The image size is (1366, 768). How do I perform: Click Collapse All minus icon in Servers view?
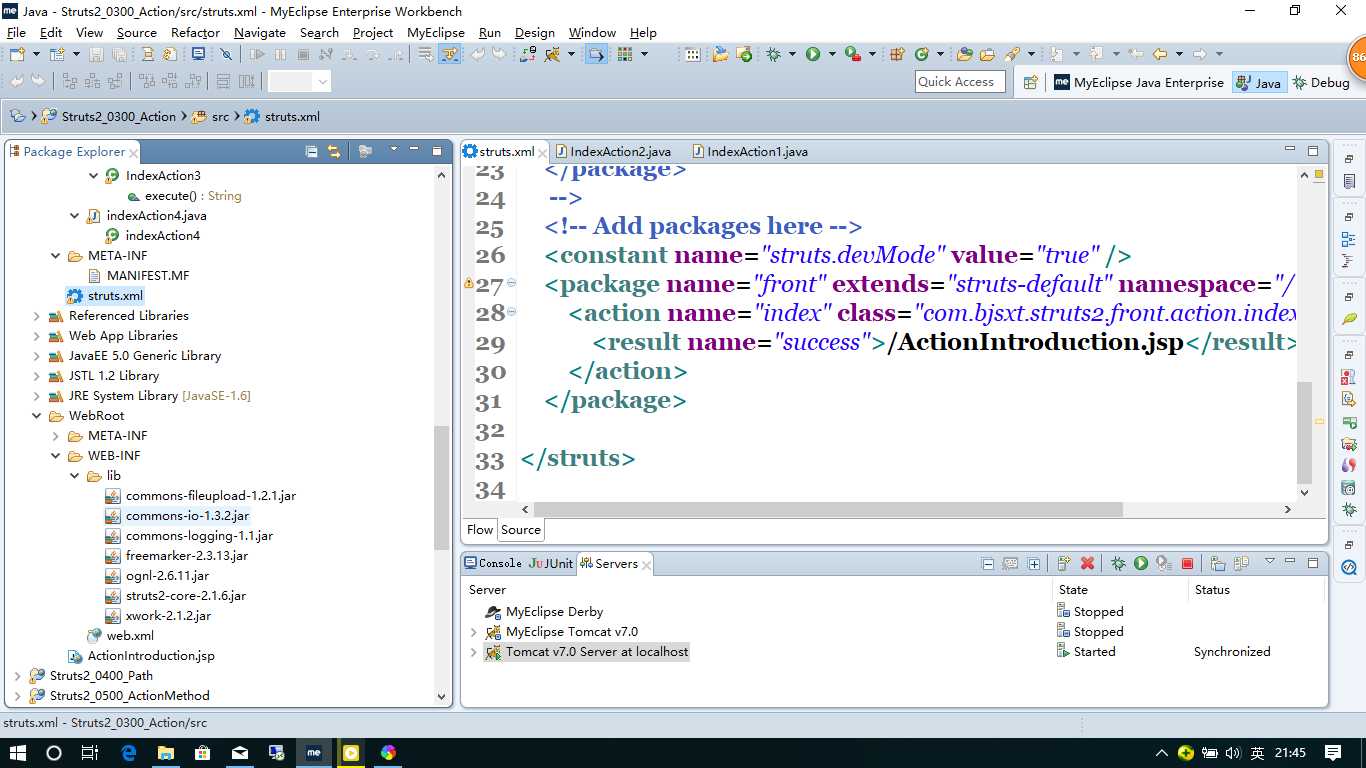988,564
